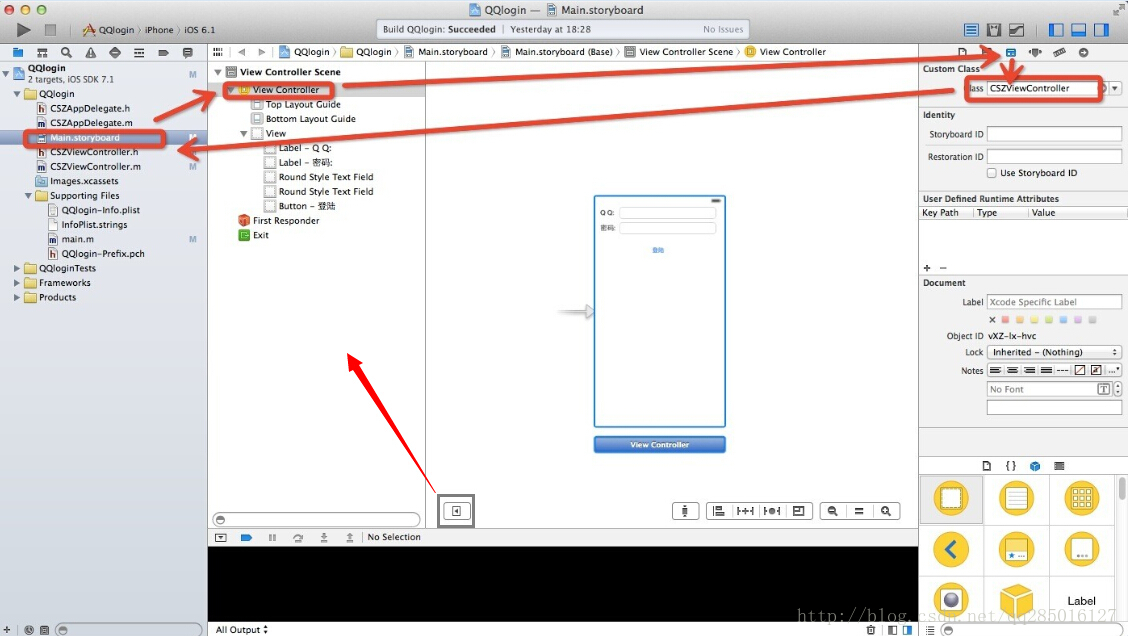Expand the Products folder

pos(17,297)
